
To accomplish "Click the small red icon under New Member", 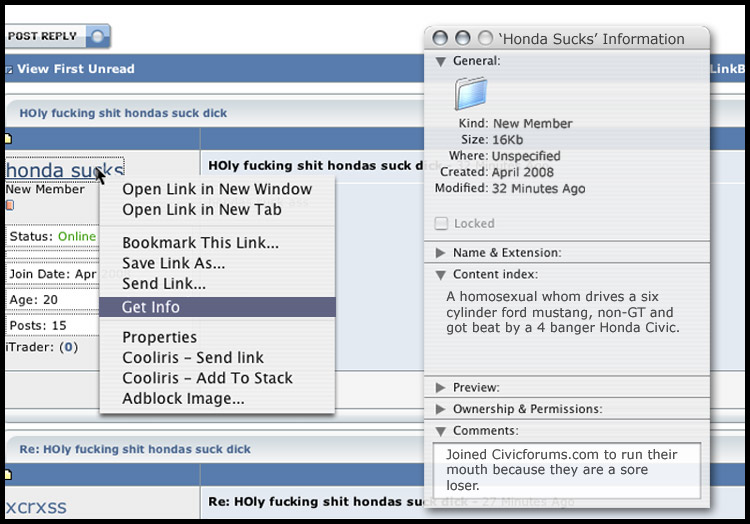I will pos(10,205).
